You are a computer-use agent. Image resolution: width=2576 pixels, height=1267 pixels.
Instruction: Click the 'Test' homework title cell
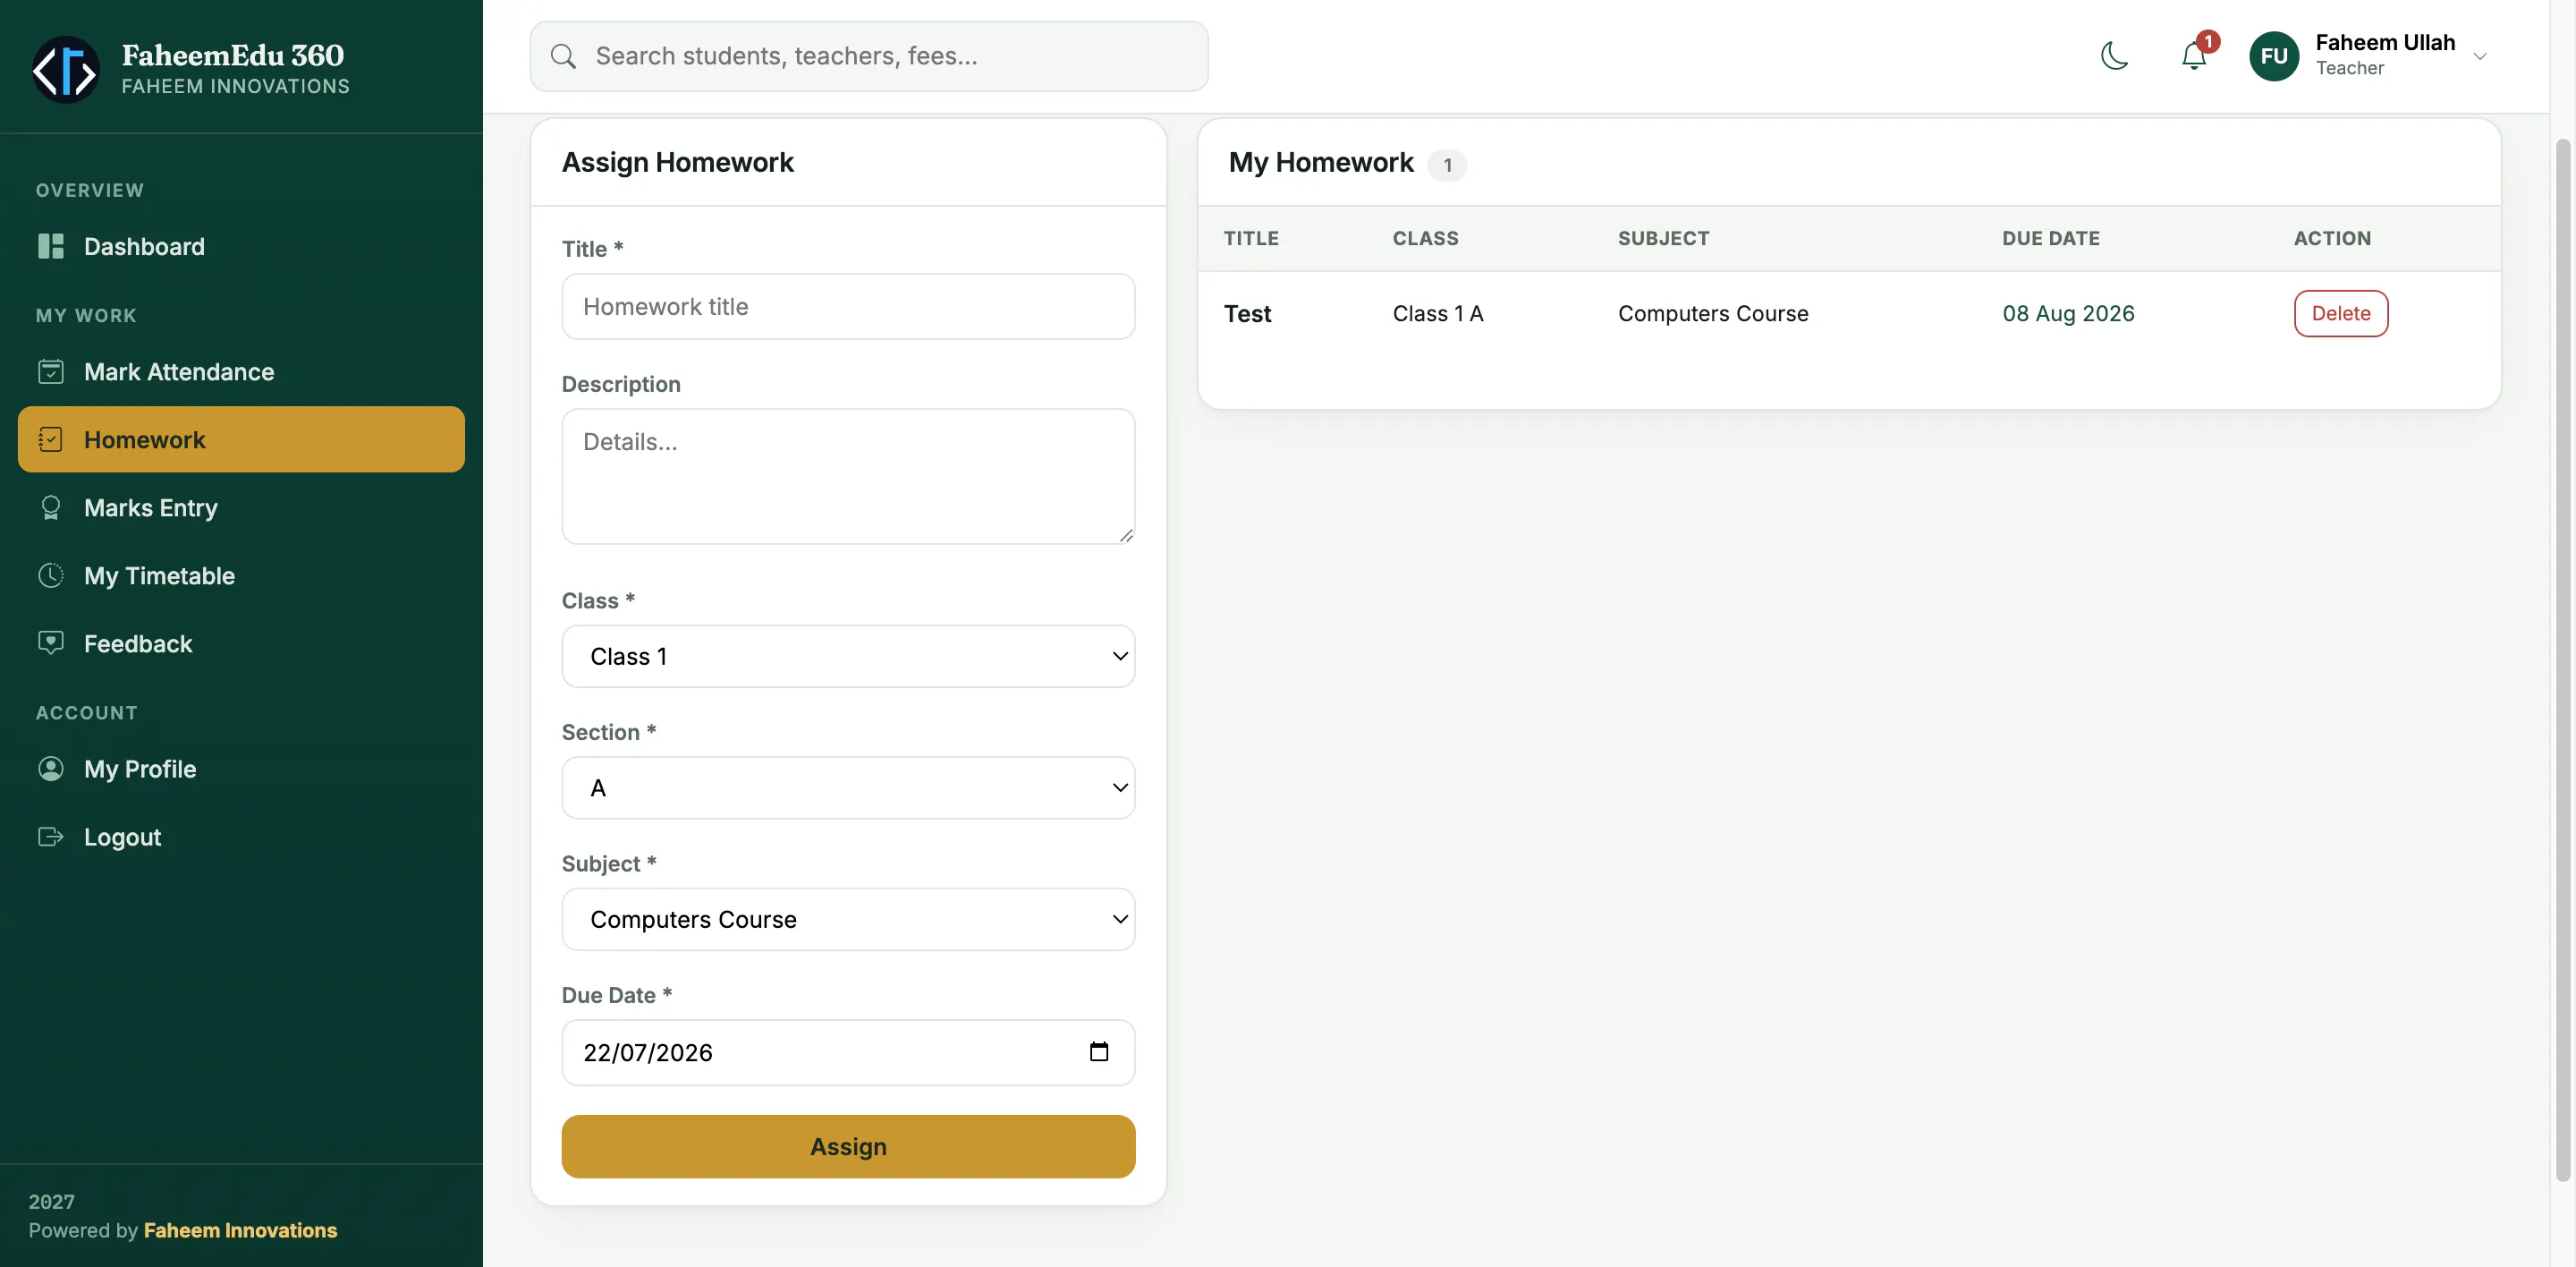[1247, 313]
